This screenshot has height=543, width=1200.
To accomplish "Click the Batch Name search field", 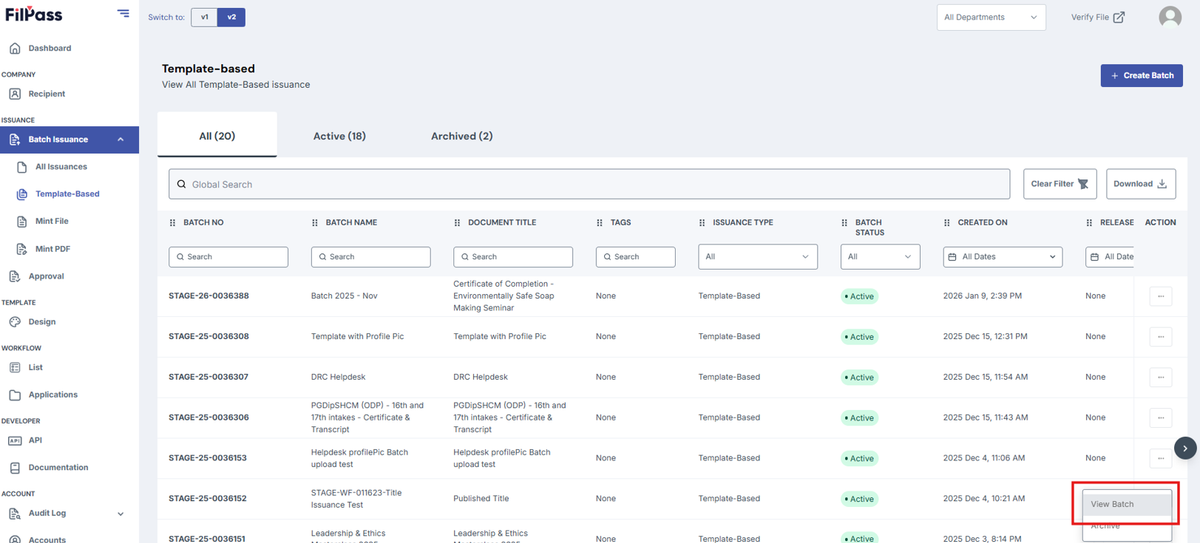I will pyautogui.click(x=371, y=257).
